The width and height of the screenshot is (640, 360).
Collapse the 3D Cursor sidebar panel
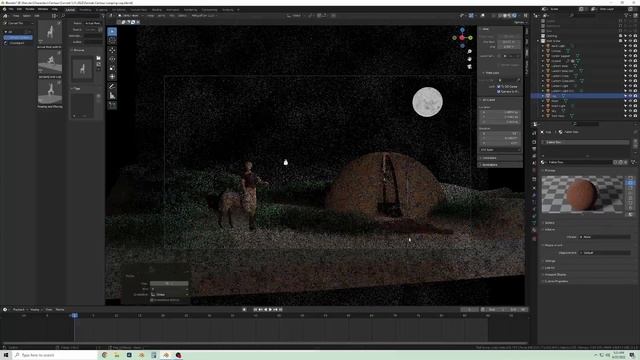pyautogui.click(x=500, y=100)
